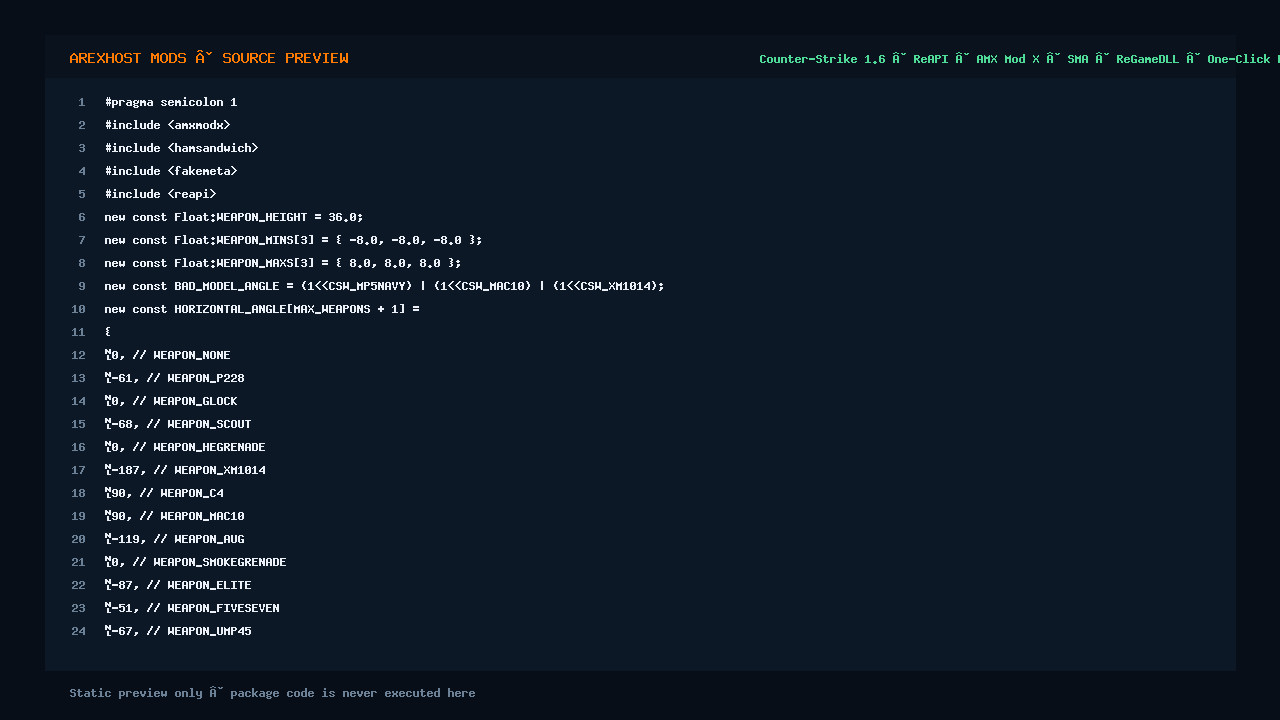Select the '-61, // WEAPON_P228' entry
This screenshot has width=1280, height=720.
[x=175, y=378]
